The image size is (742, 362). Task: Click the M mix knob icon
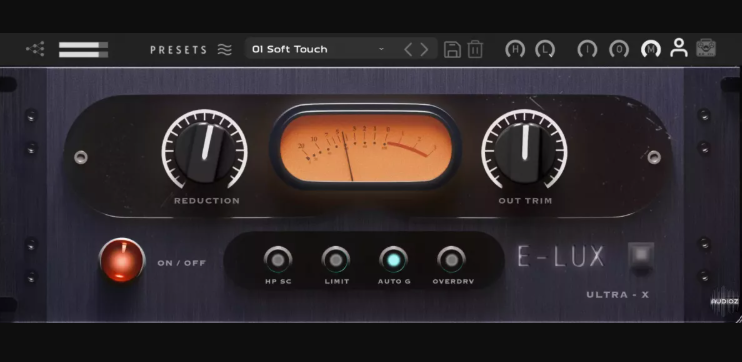pyautogui.click(x=651, y=49)
